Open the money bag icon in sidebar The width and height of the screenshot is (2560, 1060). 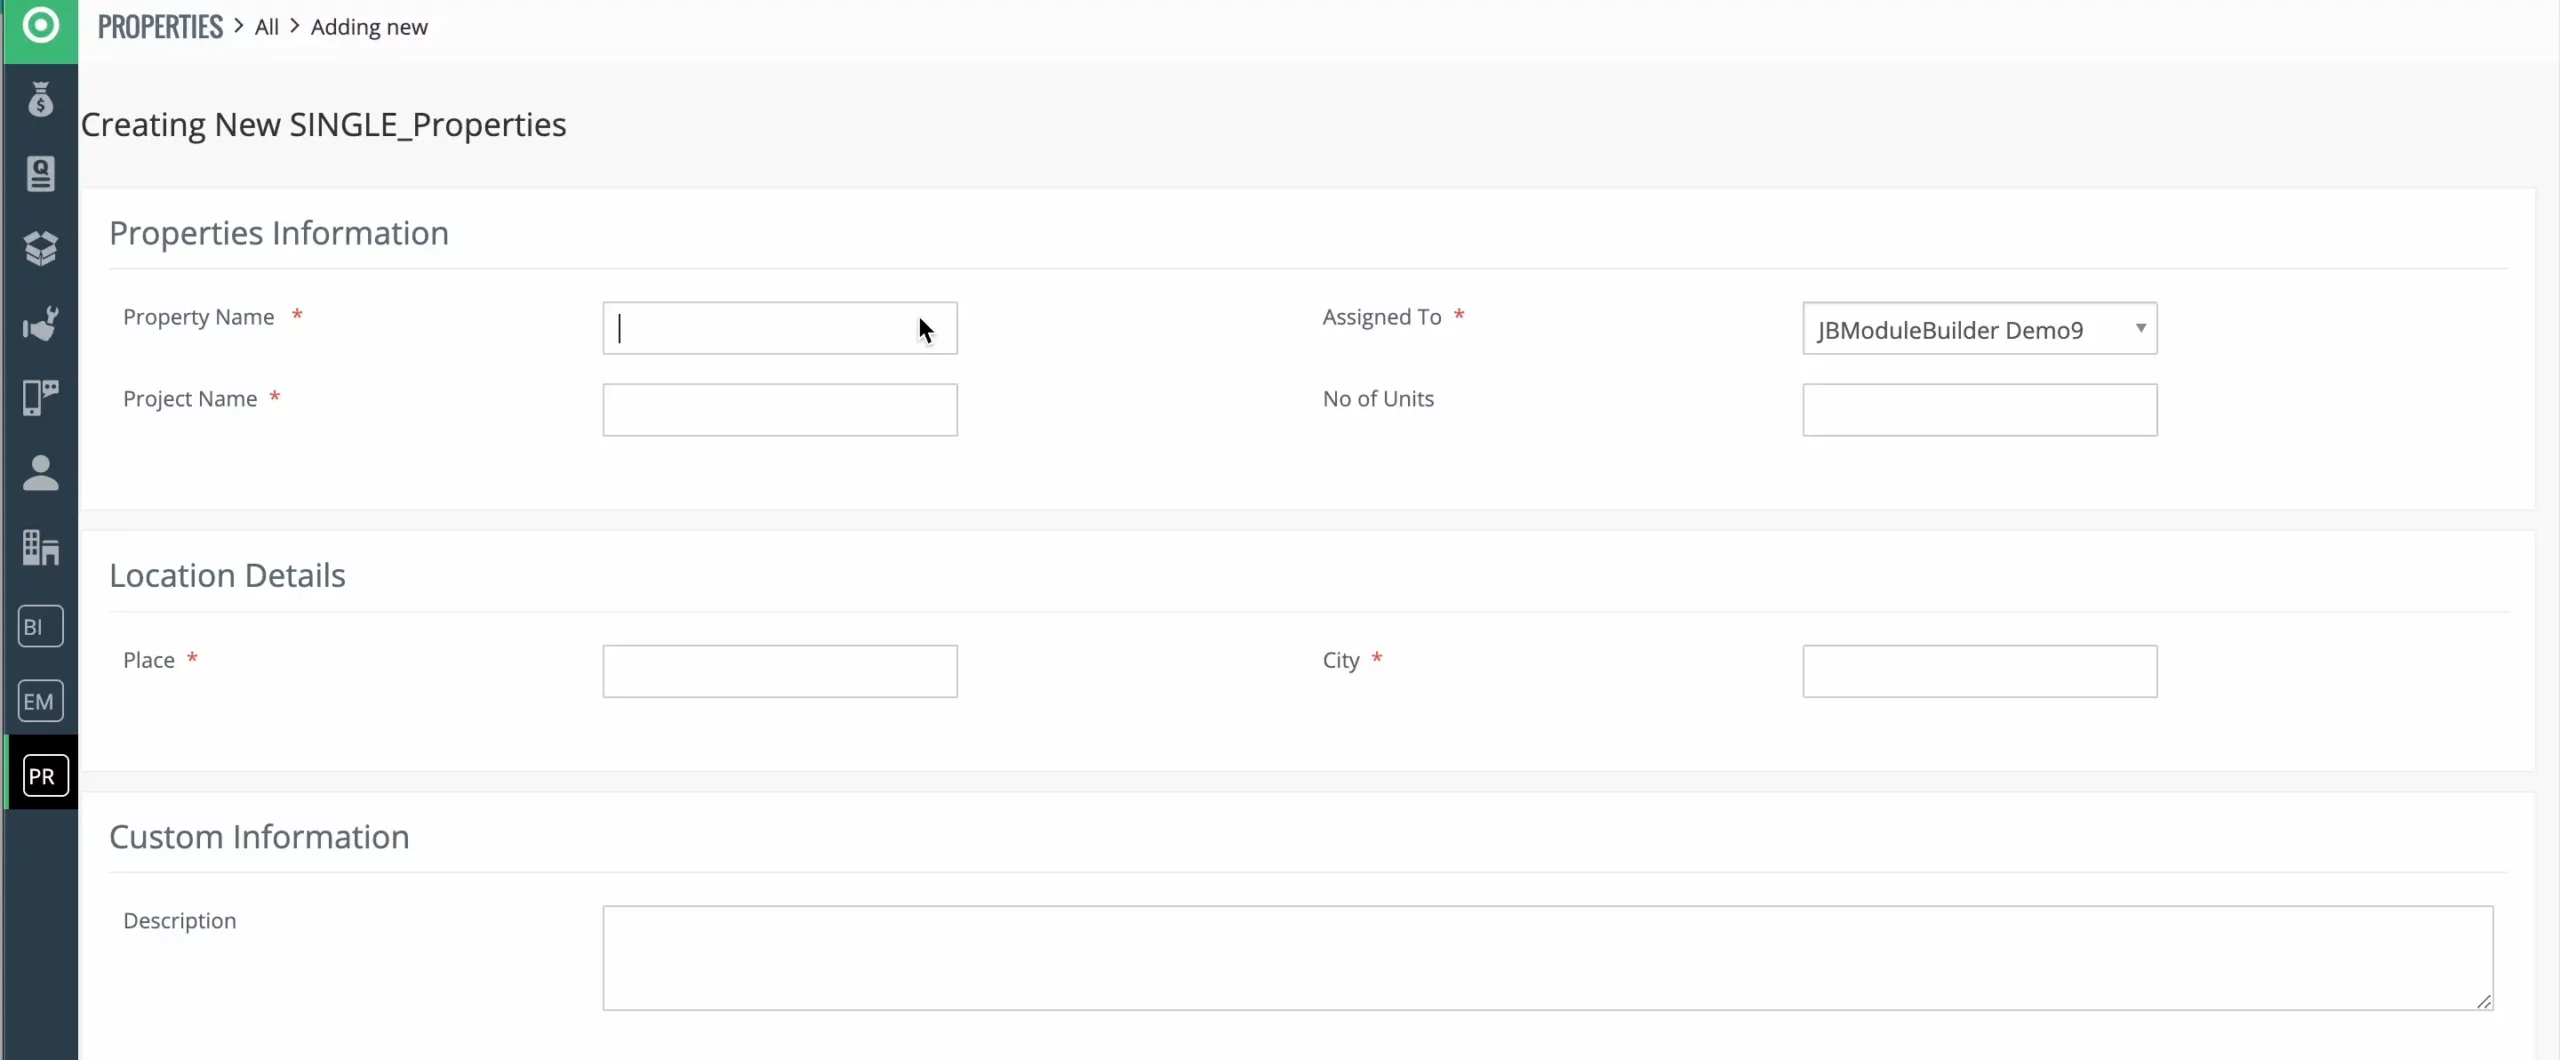[x=40, y=100]
